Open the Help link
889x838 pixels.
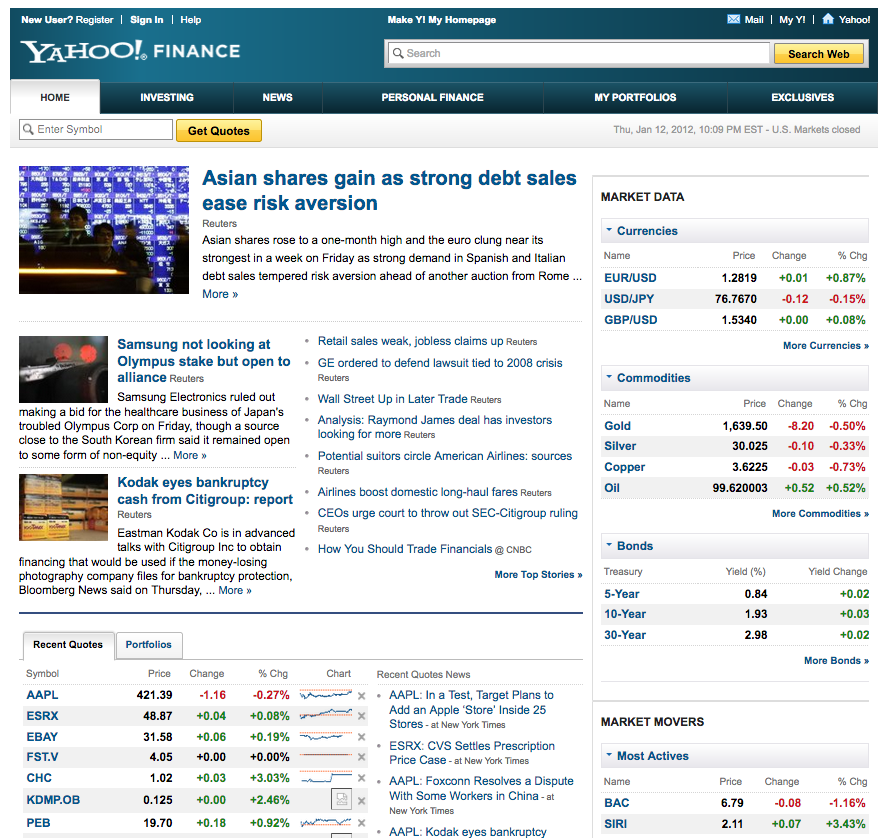190,20
